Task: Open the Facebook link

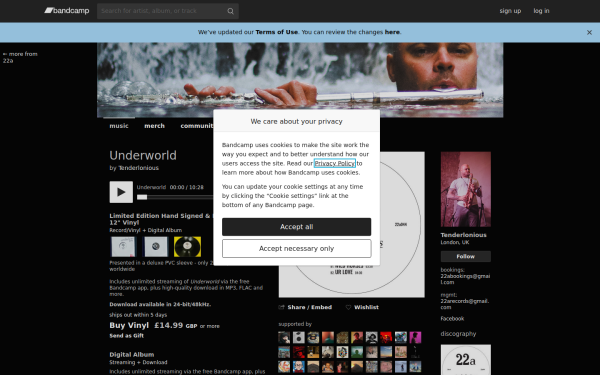Action: pyautogui.click(x=452, y=319)
